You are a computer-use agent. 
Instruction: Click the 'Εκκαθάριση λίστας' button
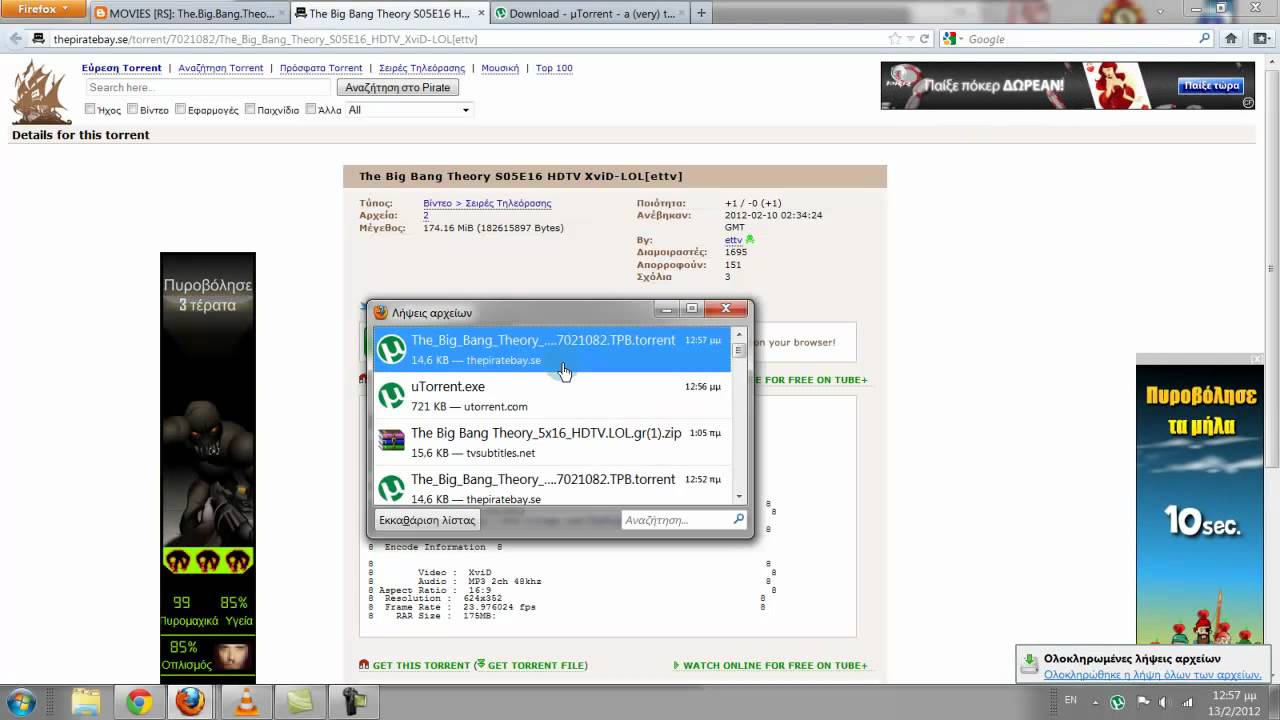coord(427,520)
